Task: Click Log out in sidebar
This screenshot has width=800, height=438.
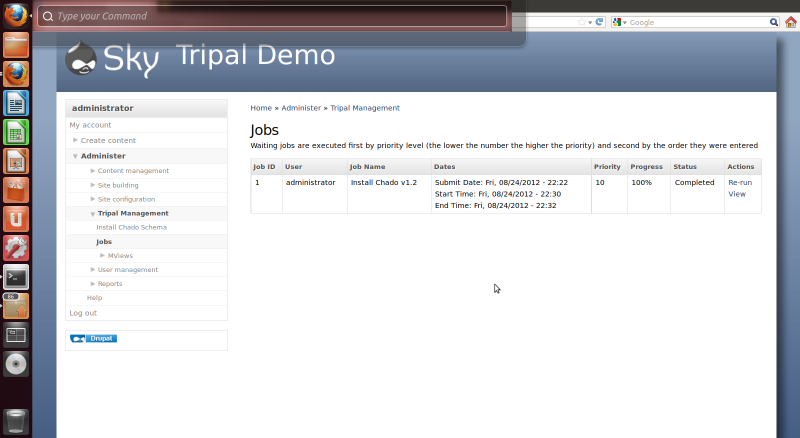Action: pos(83,313)
